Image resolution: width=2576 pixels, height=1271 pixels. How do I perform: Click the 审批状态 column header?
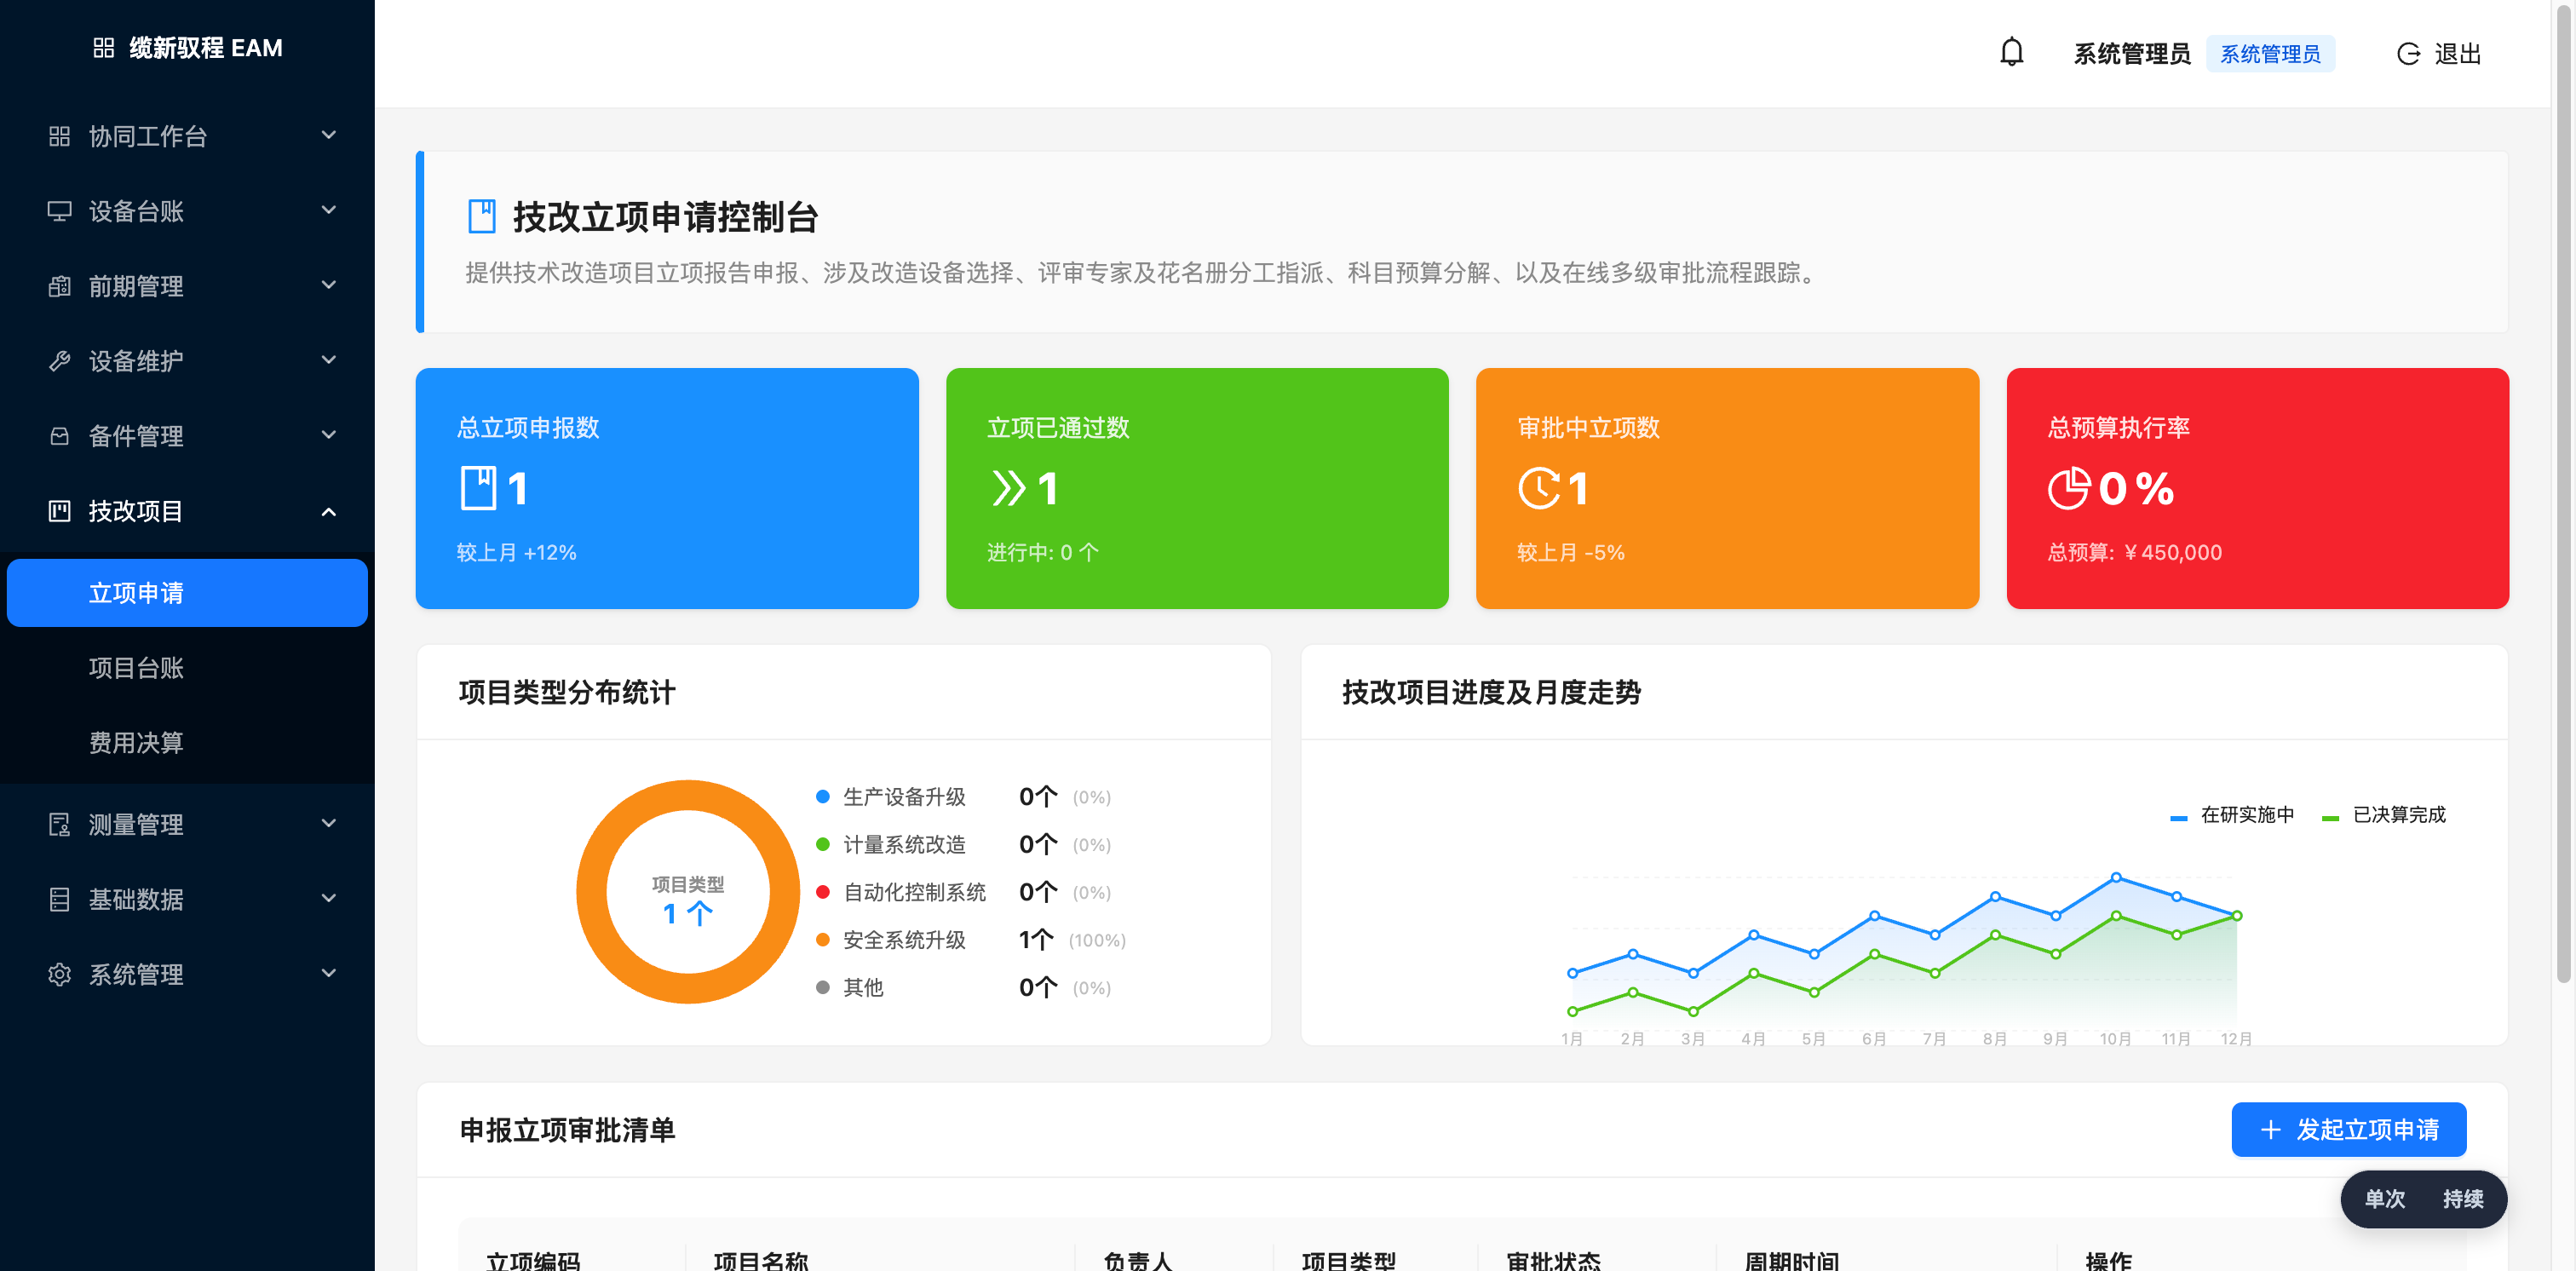pyautogui.click(x=1553, y=1260)
